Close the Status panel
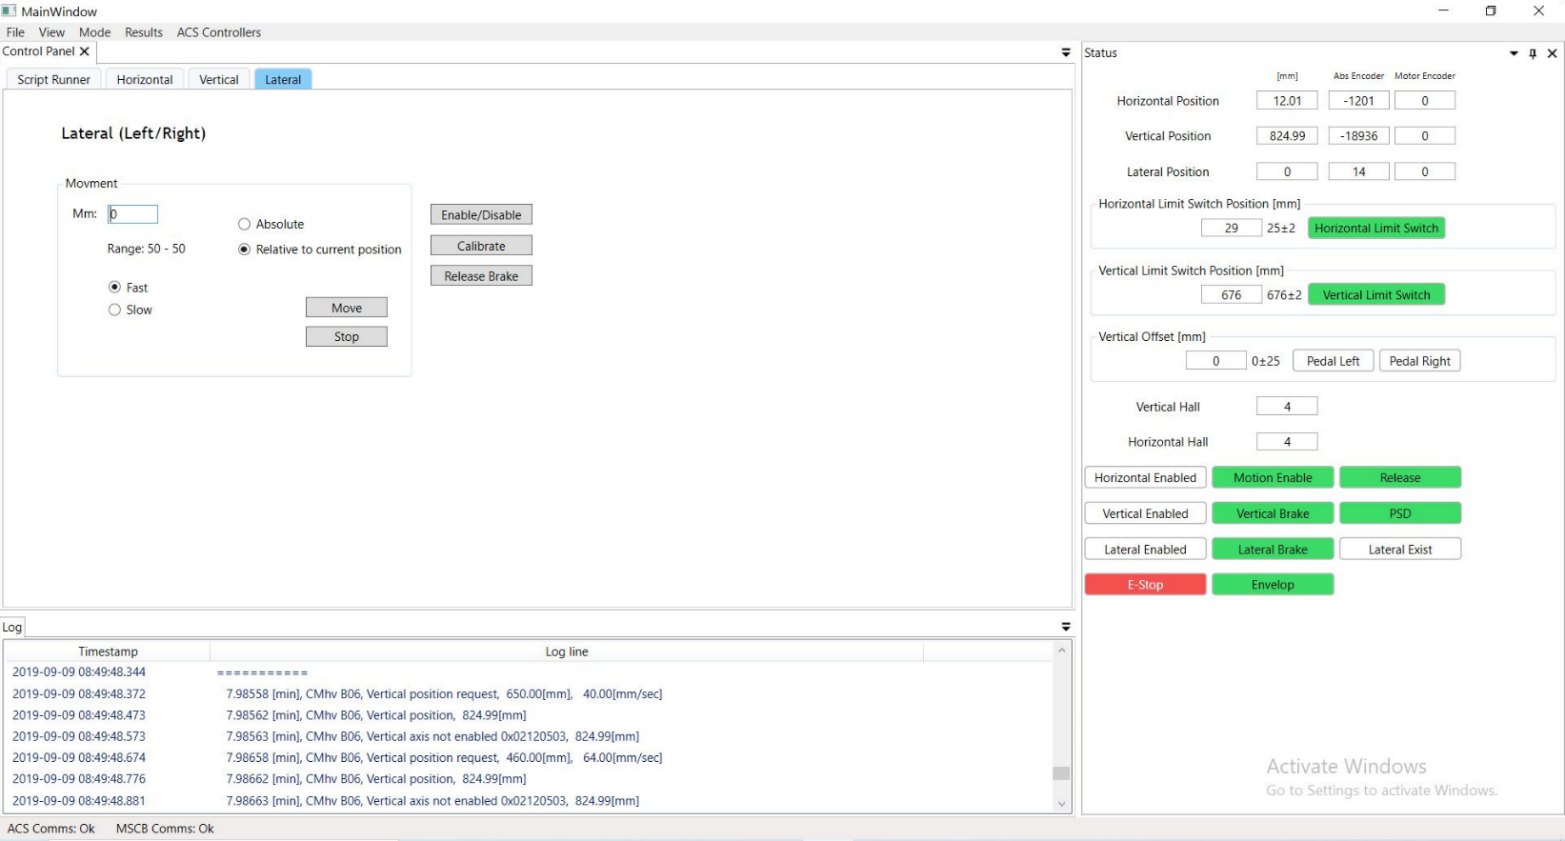The width and height of the screenshot is (1565, 841). click(x=1552, y=54)
